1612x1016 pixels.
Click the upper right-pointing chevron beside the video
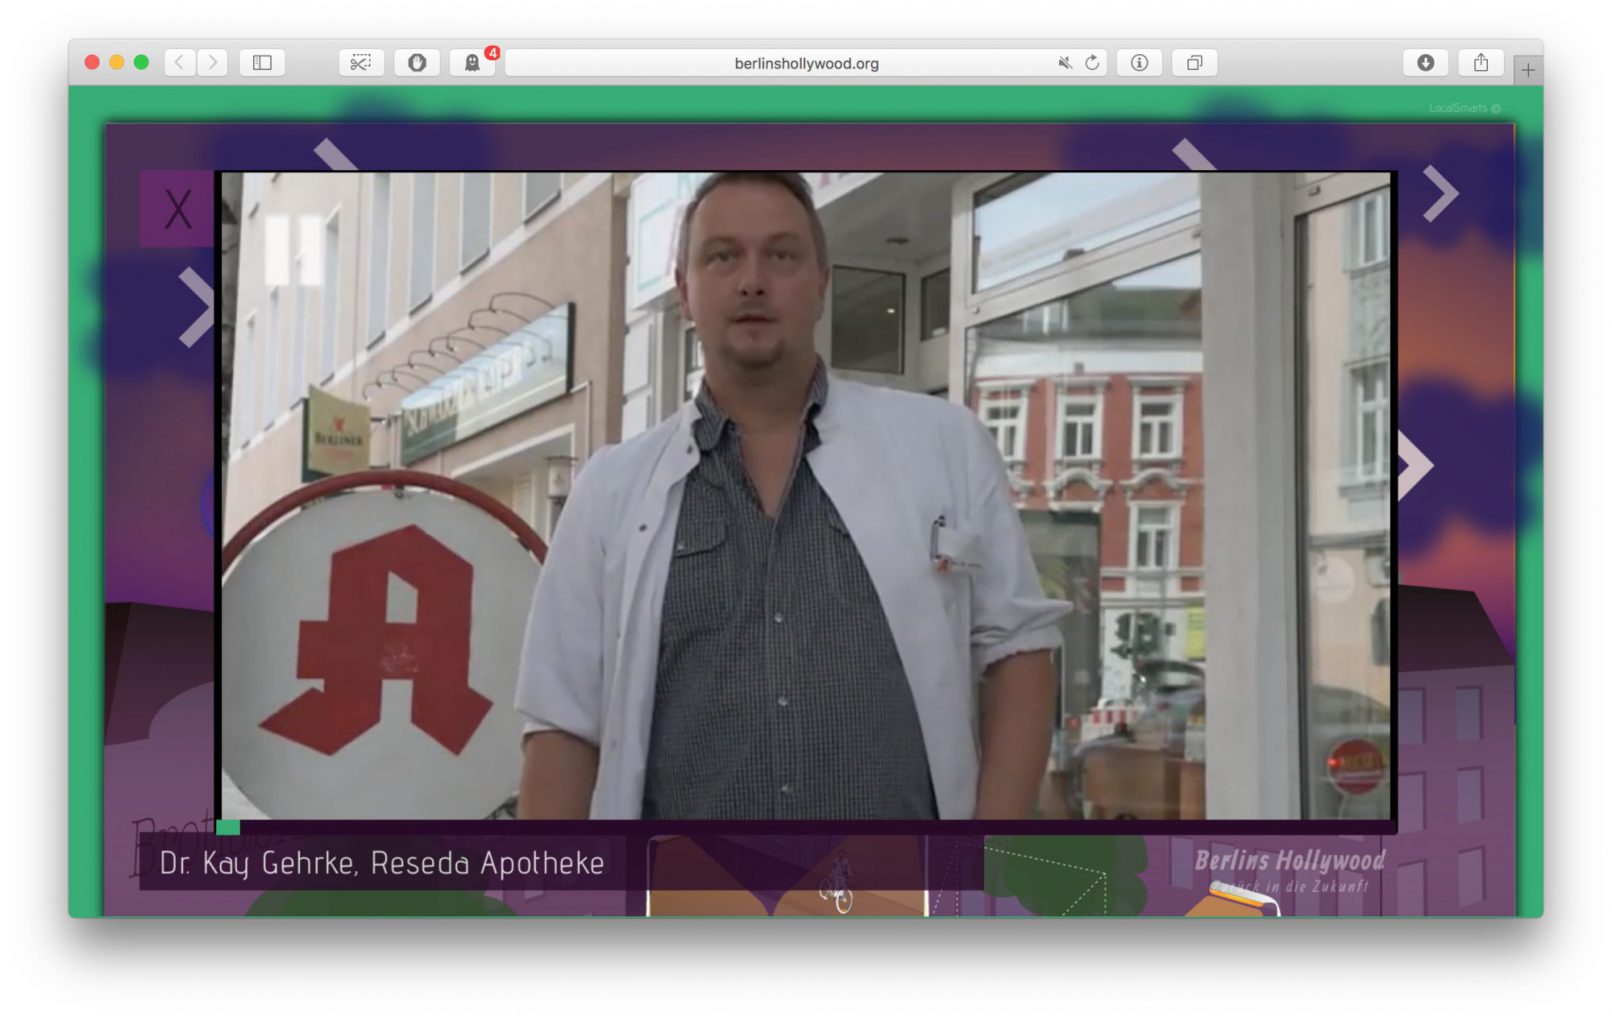click(1441, 193)
